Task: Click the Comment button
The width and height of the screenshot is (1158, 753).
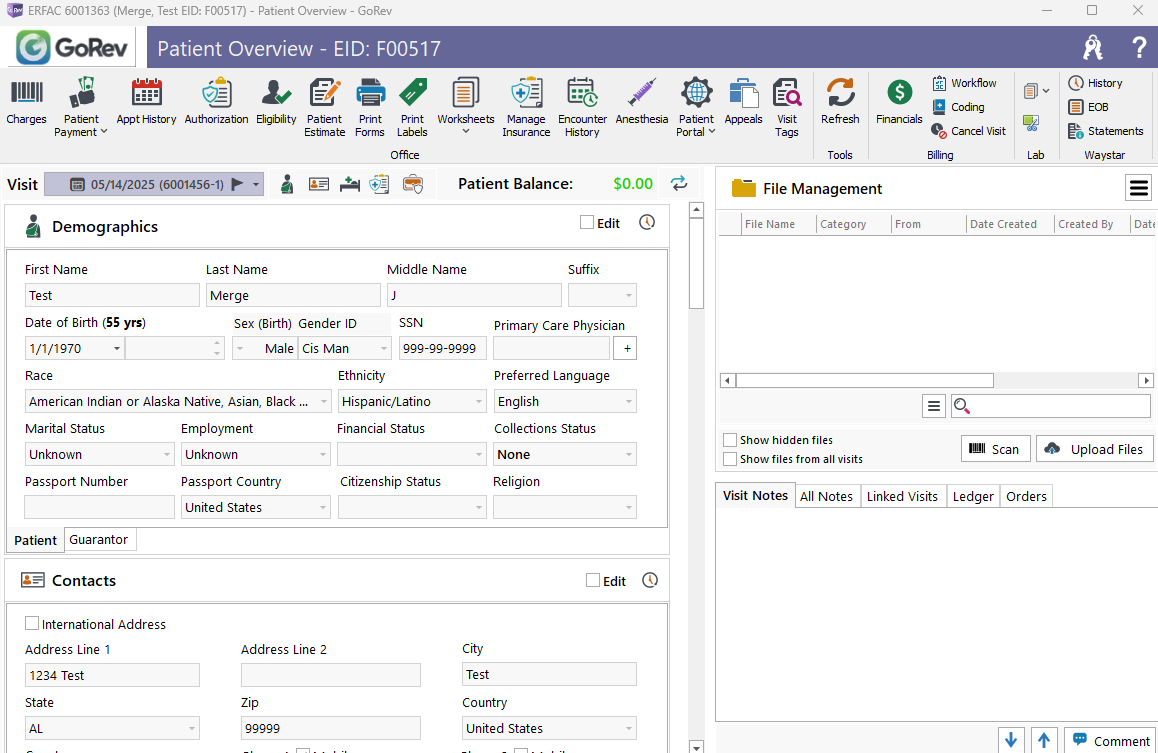Action: pos(1111,740)
